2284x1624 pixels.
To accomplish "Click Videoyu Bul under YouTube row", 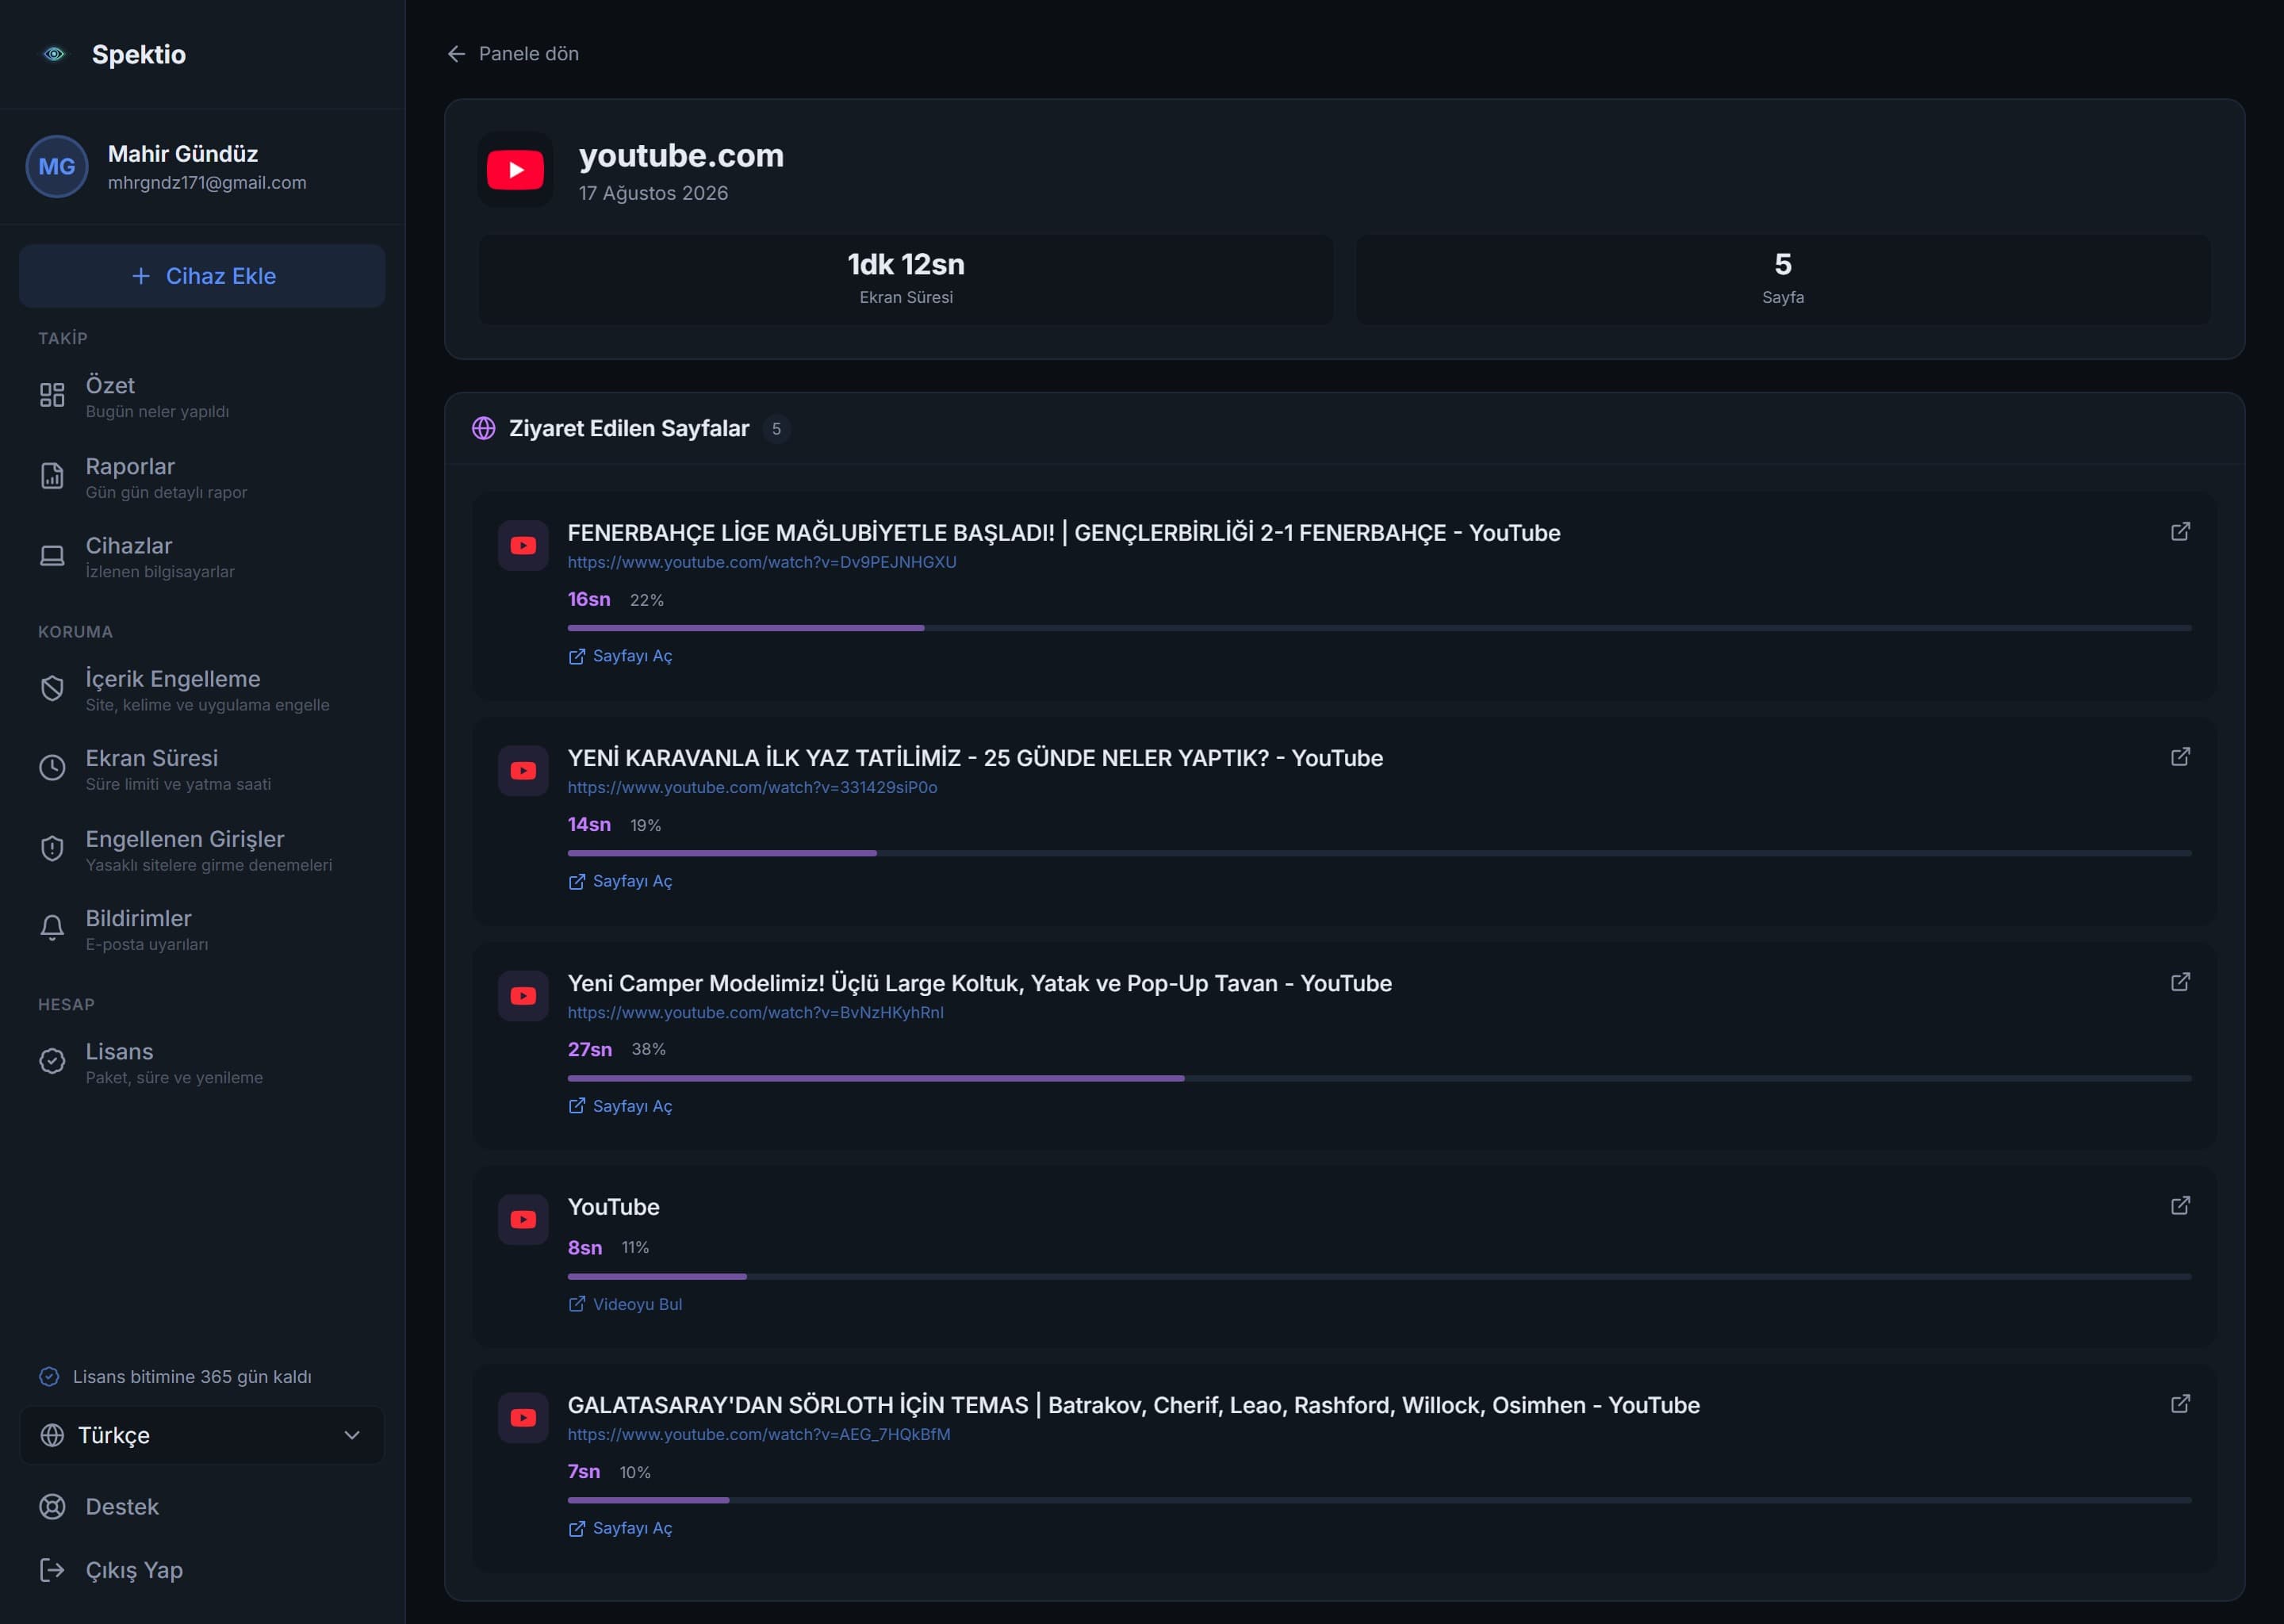I will pos(625,1304).
